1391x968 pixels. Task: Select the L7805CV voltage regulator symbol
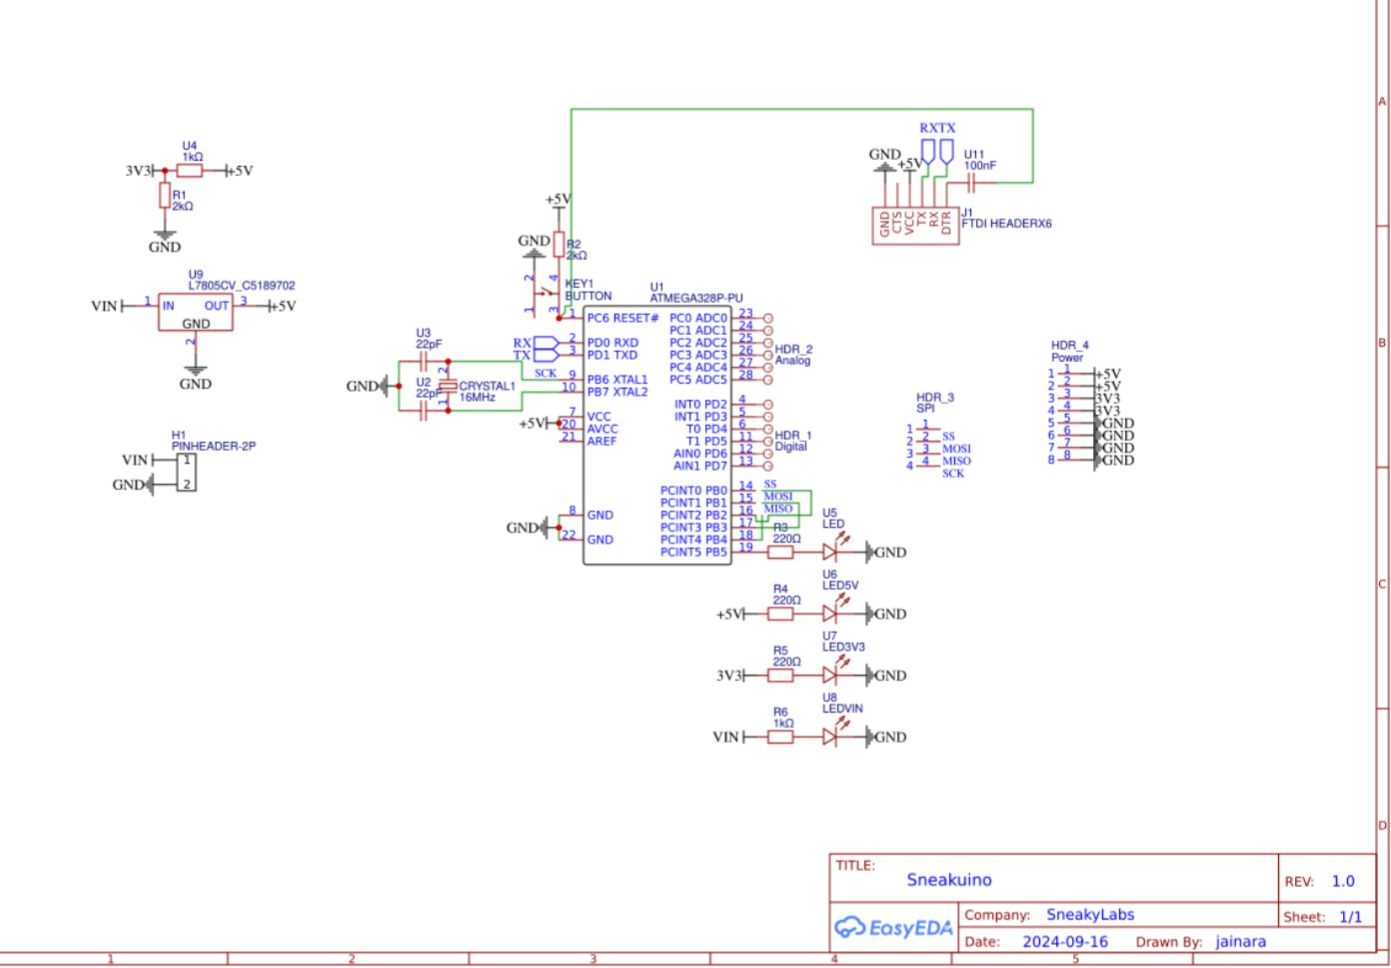coord(195,312)
